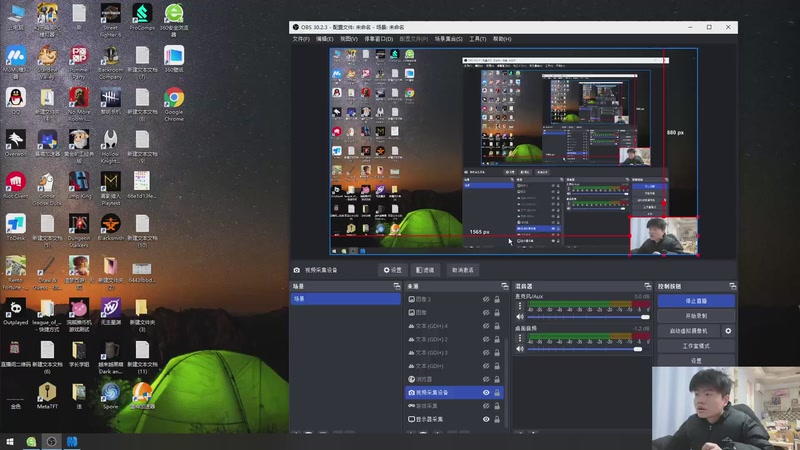
Task: Show the 文本 (GDI+) 4 source
Action: coord(486,326)
